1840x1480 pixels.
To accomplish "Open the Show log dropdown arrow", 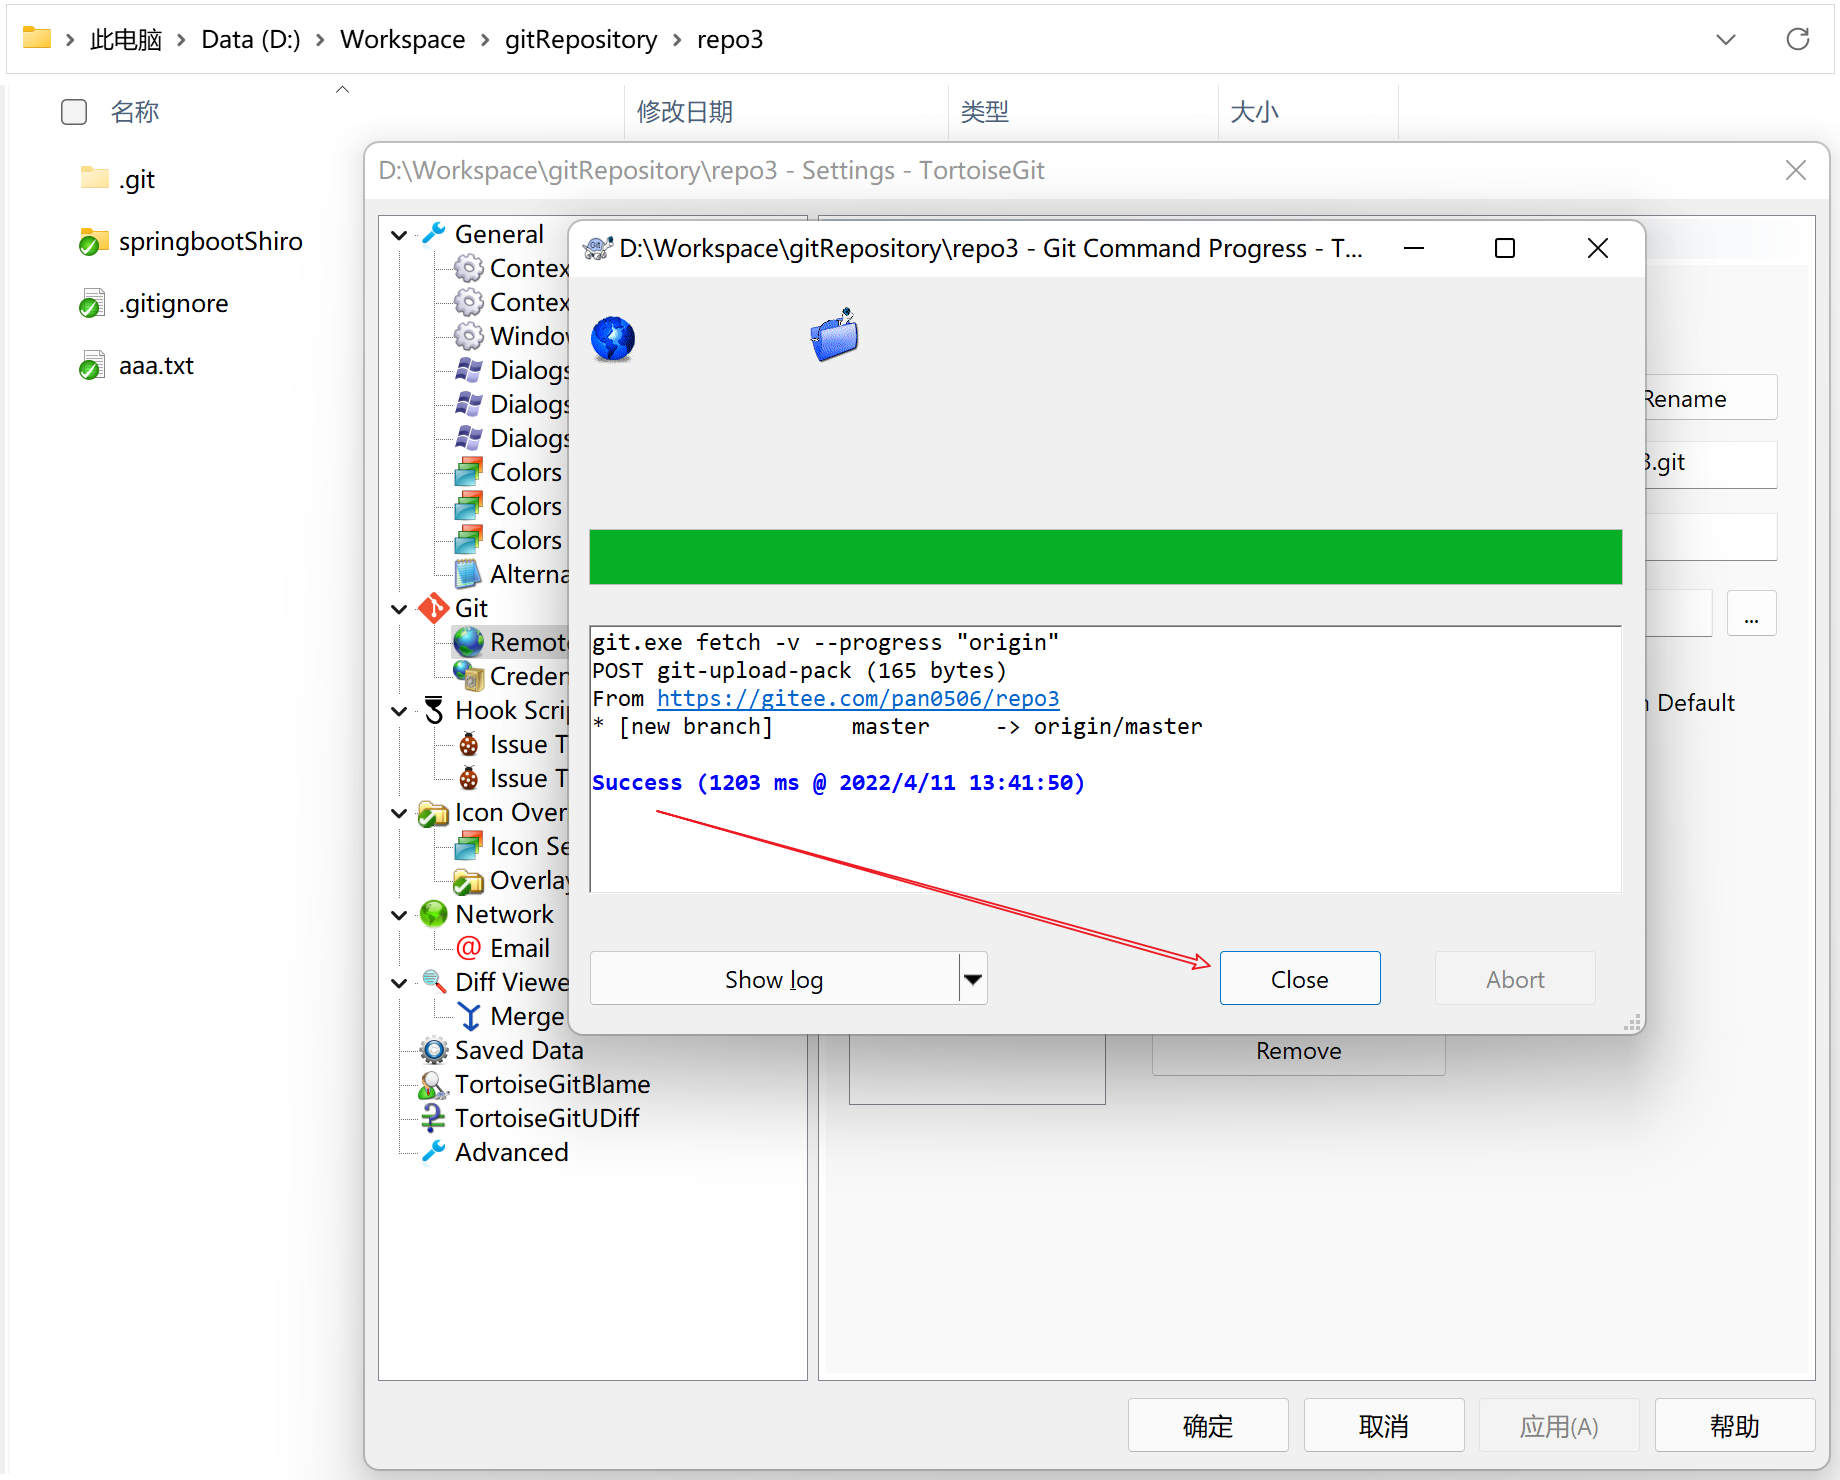I will (x=972, y=979).
